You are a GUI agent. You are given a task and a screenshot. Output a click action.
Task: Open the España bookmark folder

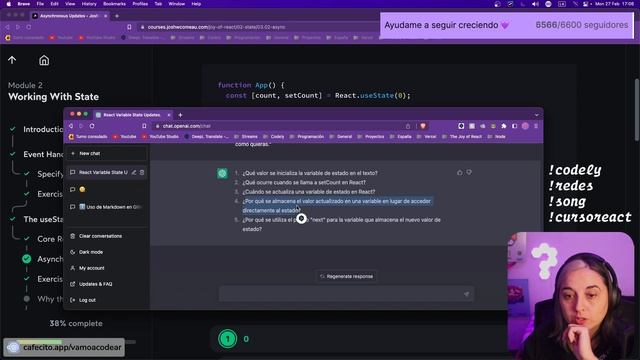tap(401, 137)
